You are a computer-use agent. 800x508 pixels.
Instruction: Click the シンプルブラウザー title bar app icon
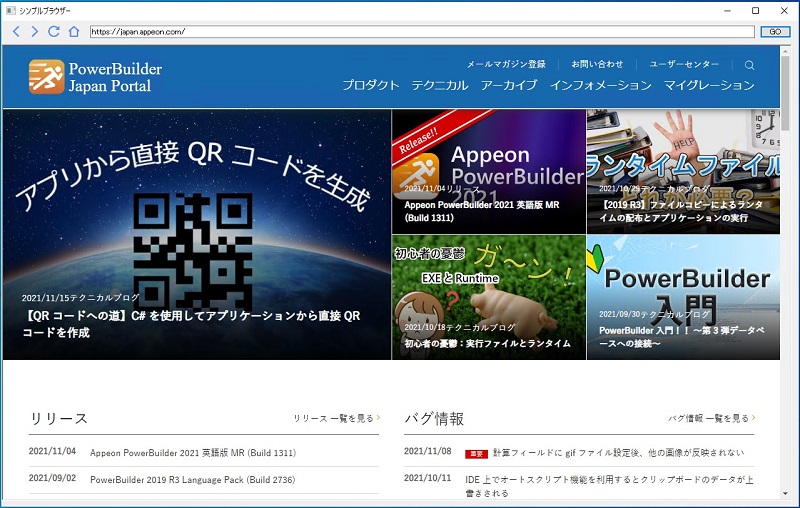[10, 10]
